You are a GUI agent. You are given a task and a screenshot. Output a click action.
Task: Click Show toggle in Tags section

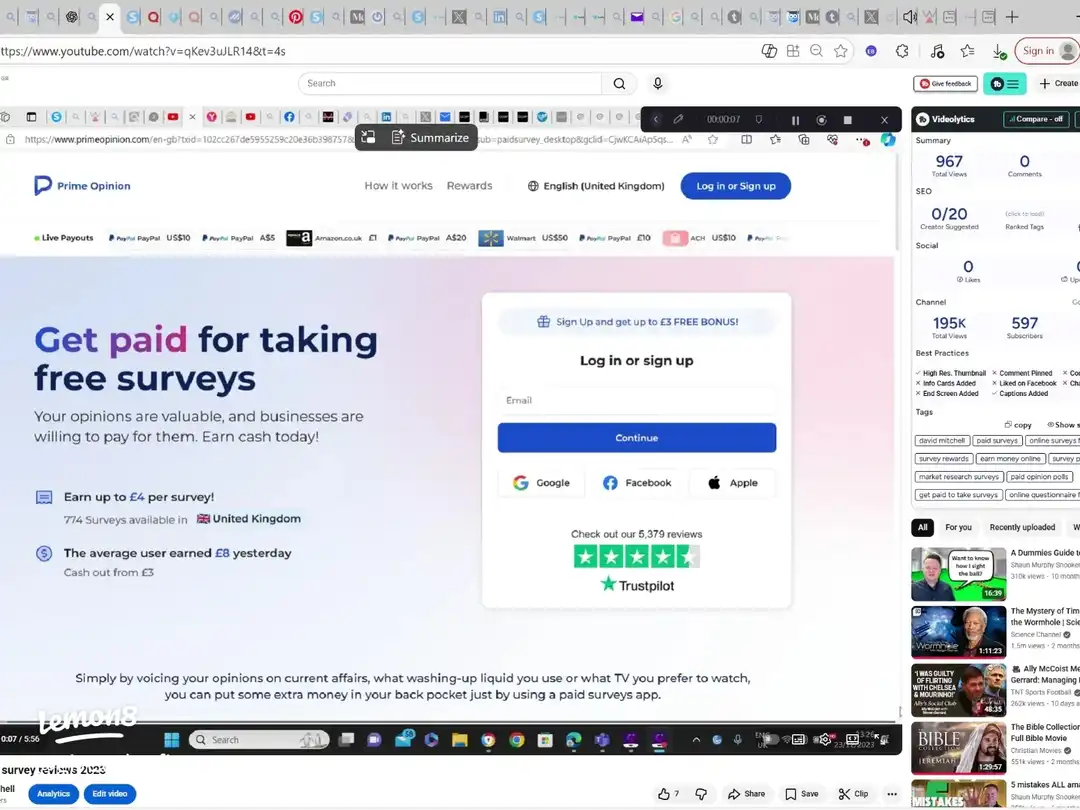(x=1062, y=425)
